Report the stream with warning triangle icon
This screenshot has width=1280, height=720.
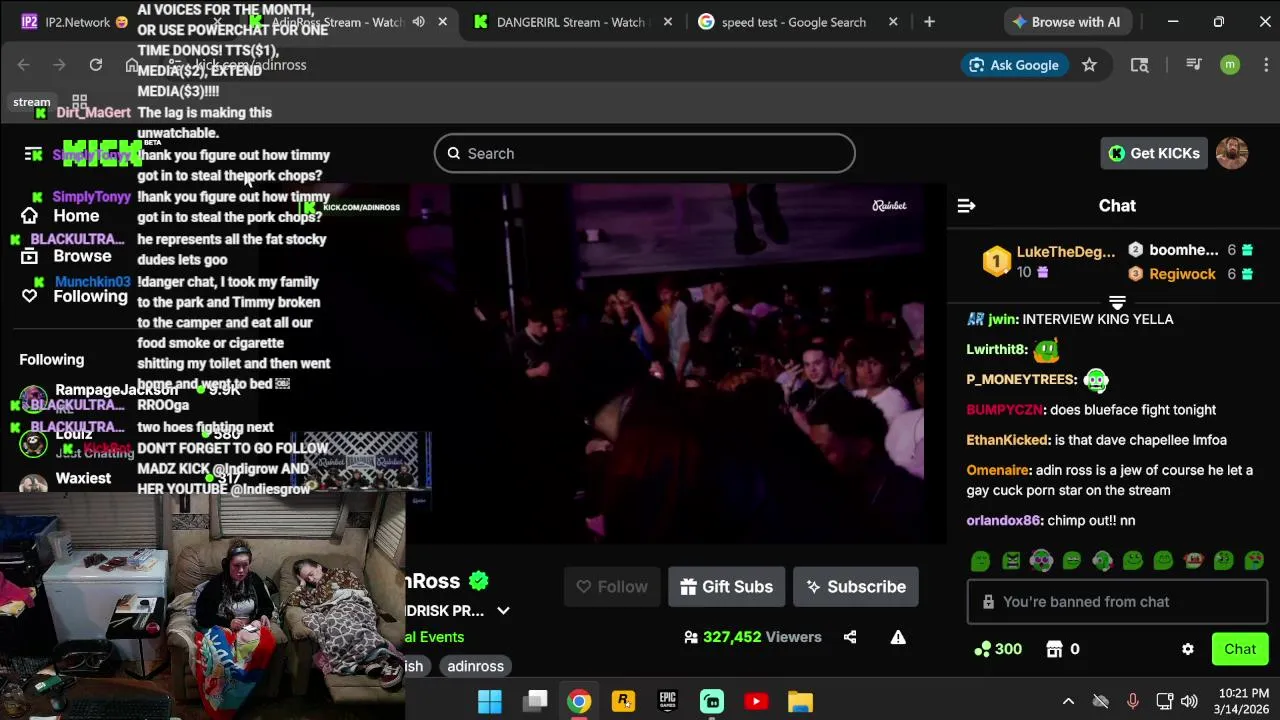pyautogui.click(x=898, y=637)
